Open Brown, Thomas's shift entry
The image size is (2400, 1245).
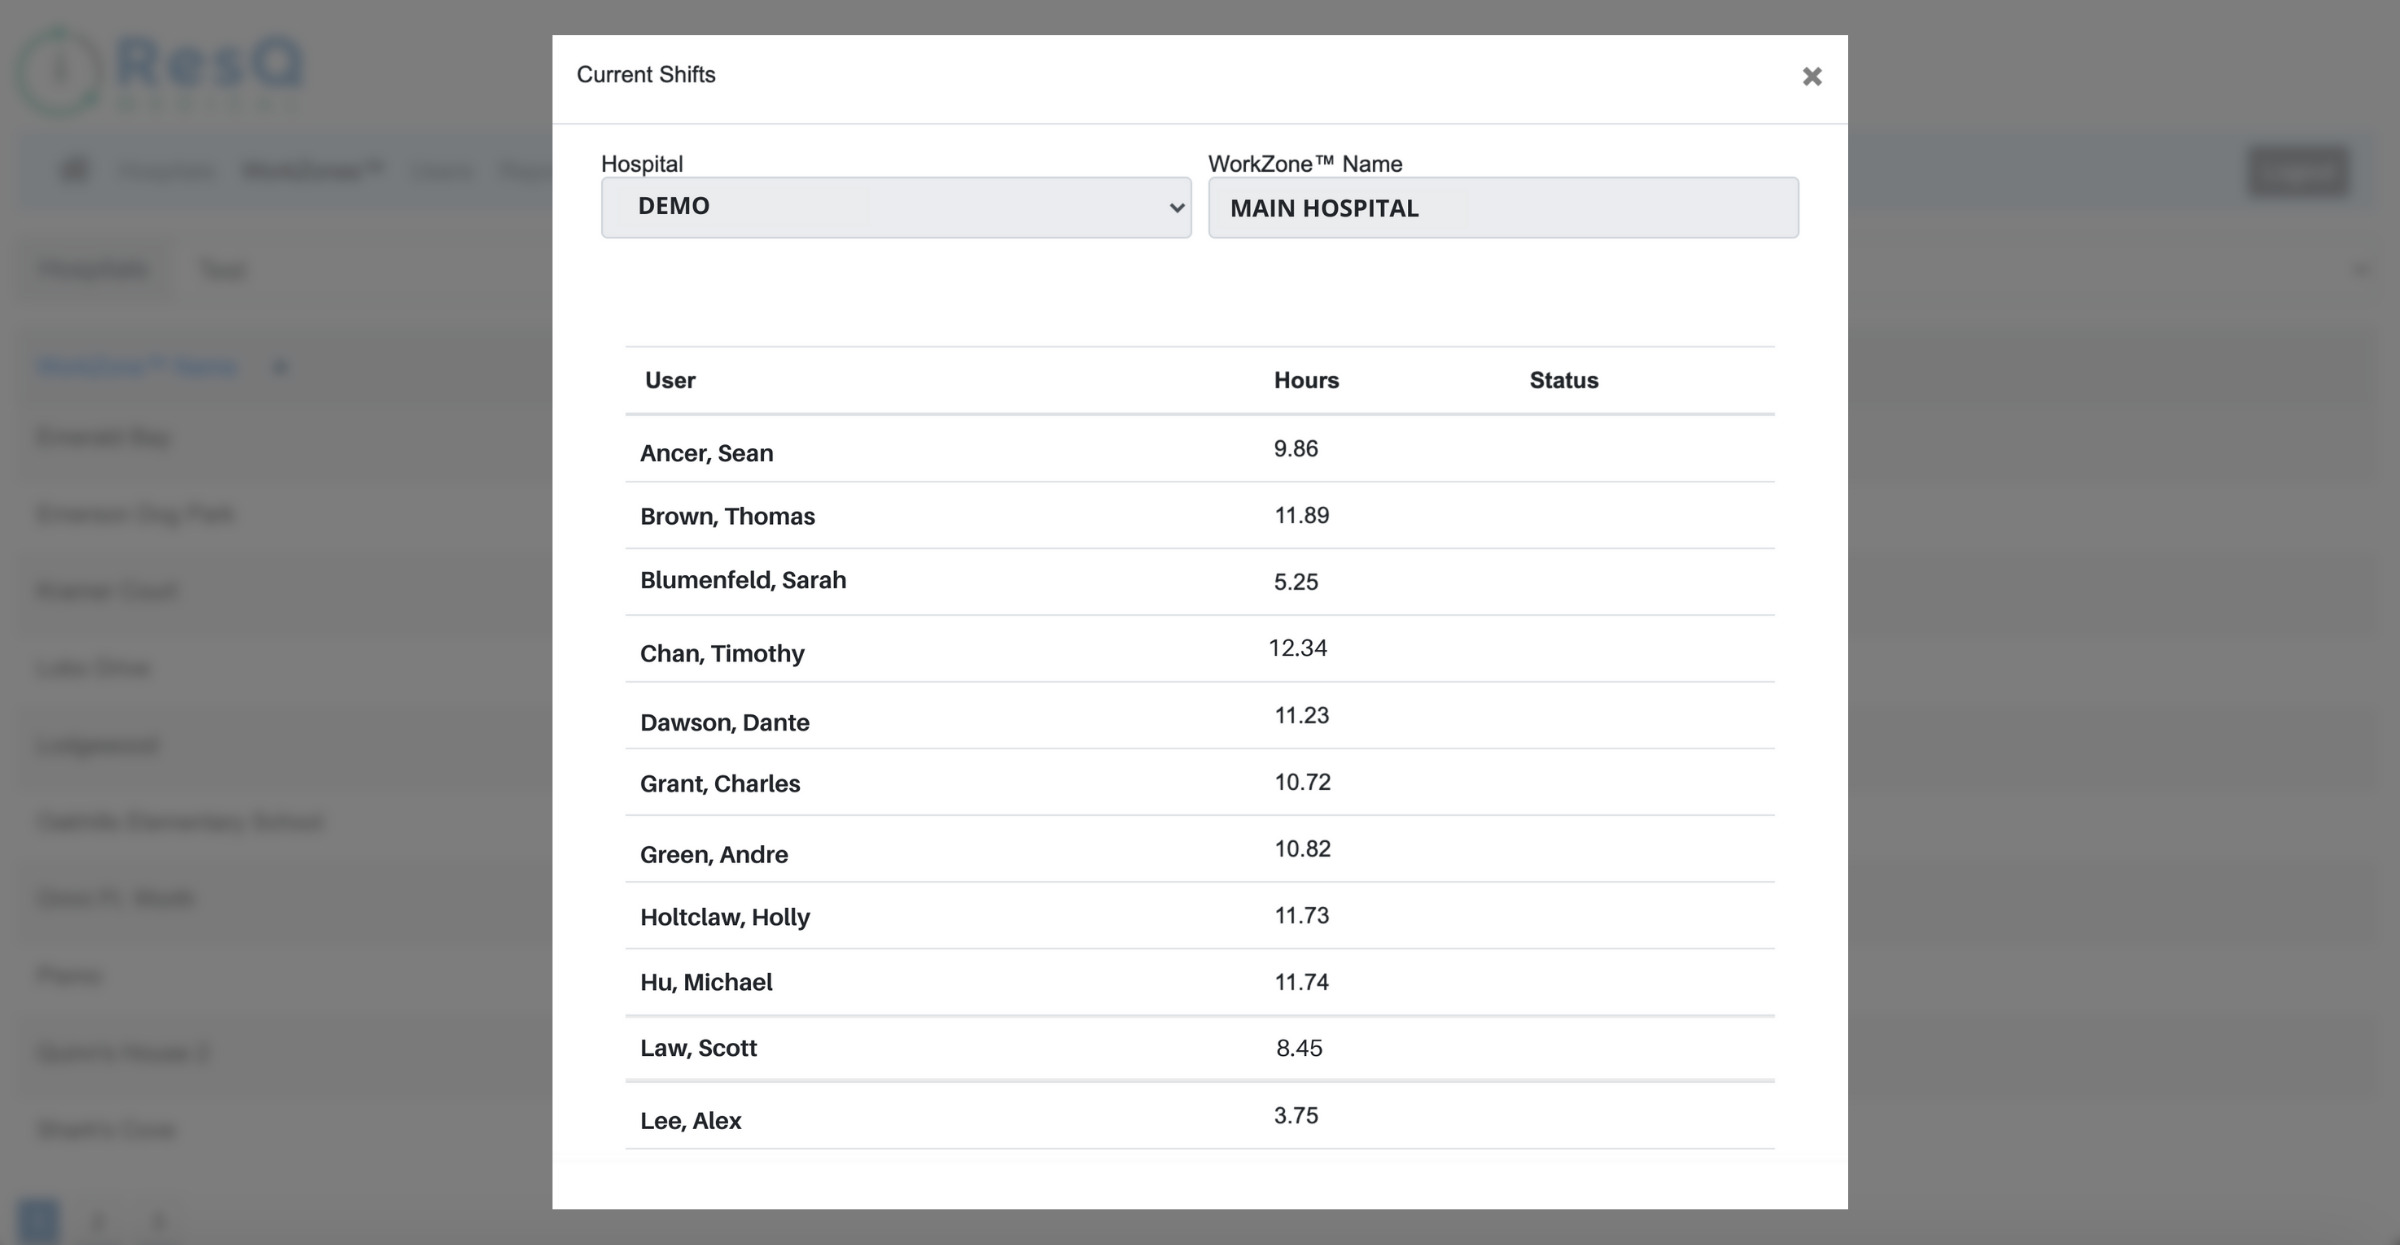pyautogui.click(x=728, y=516)
